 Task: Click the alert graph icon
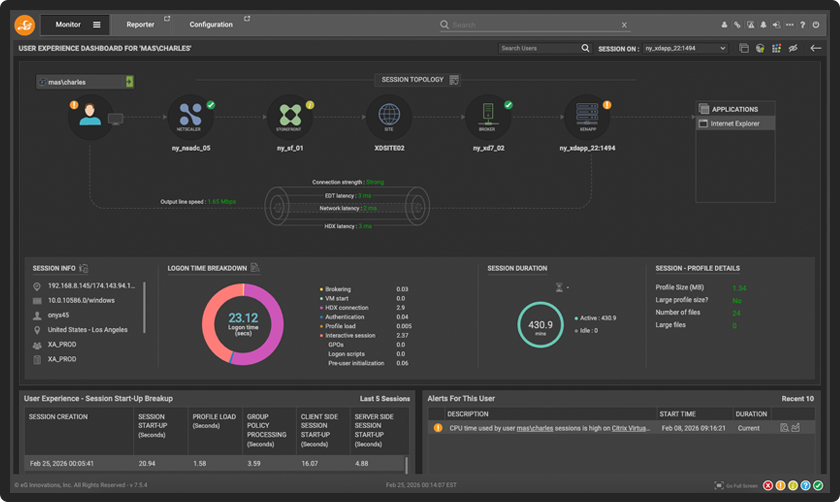click(796, 428)
